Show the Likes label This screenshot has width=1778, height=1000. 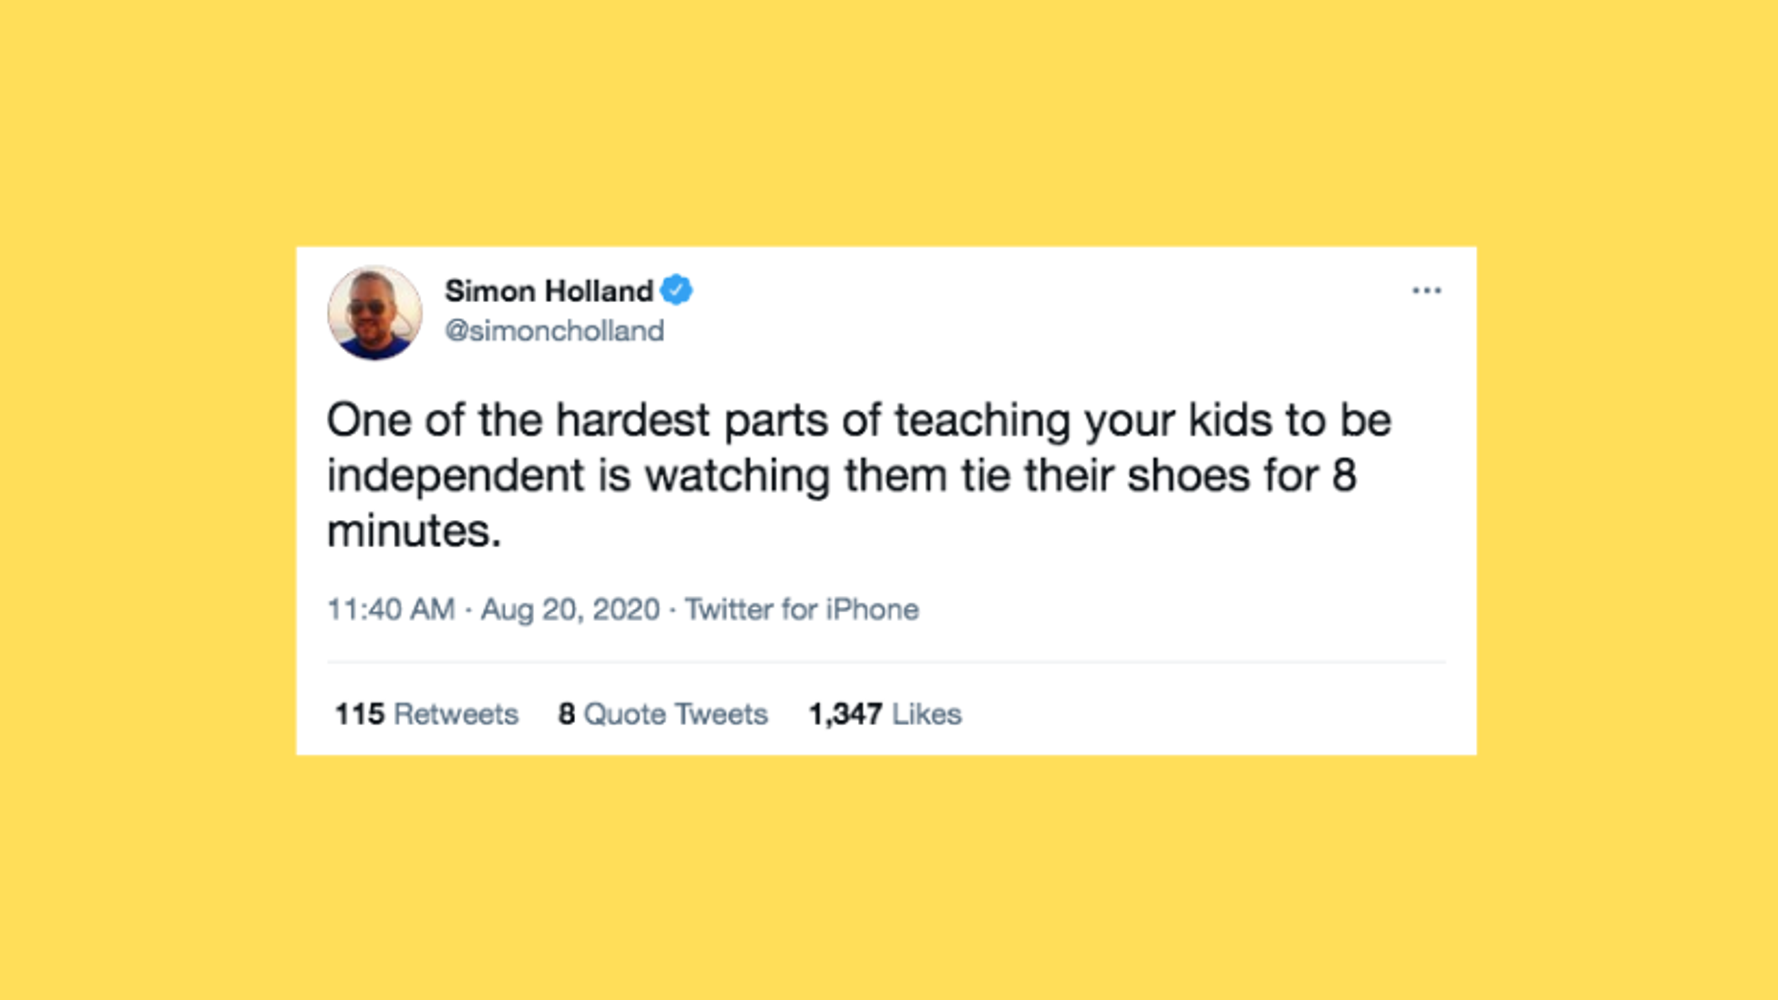point(927,714)
